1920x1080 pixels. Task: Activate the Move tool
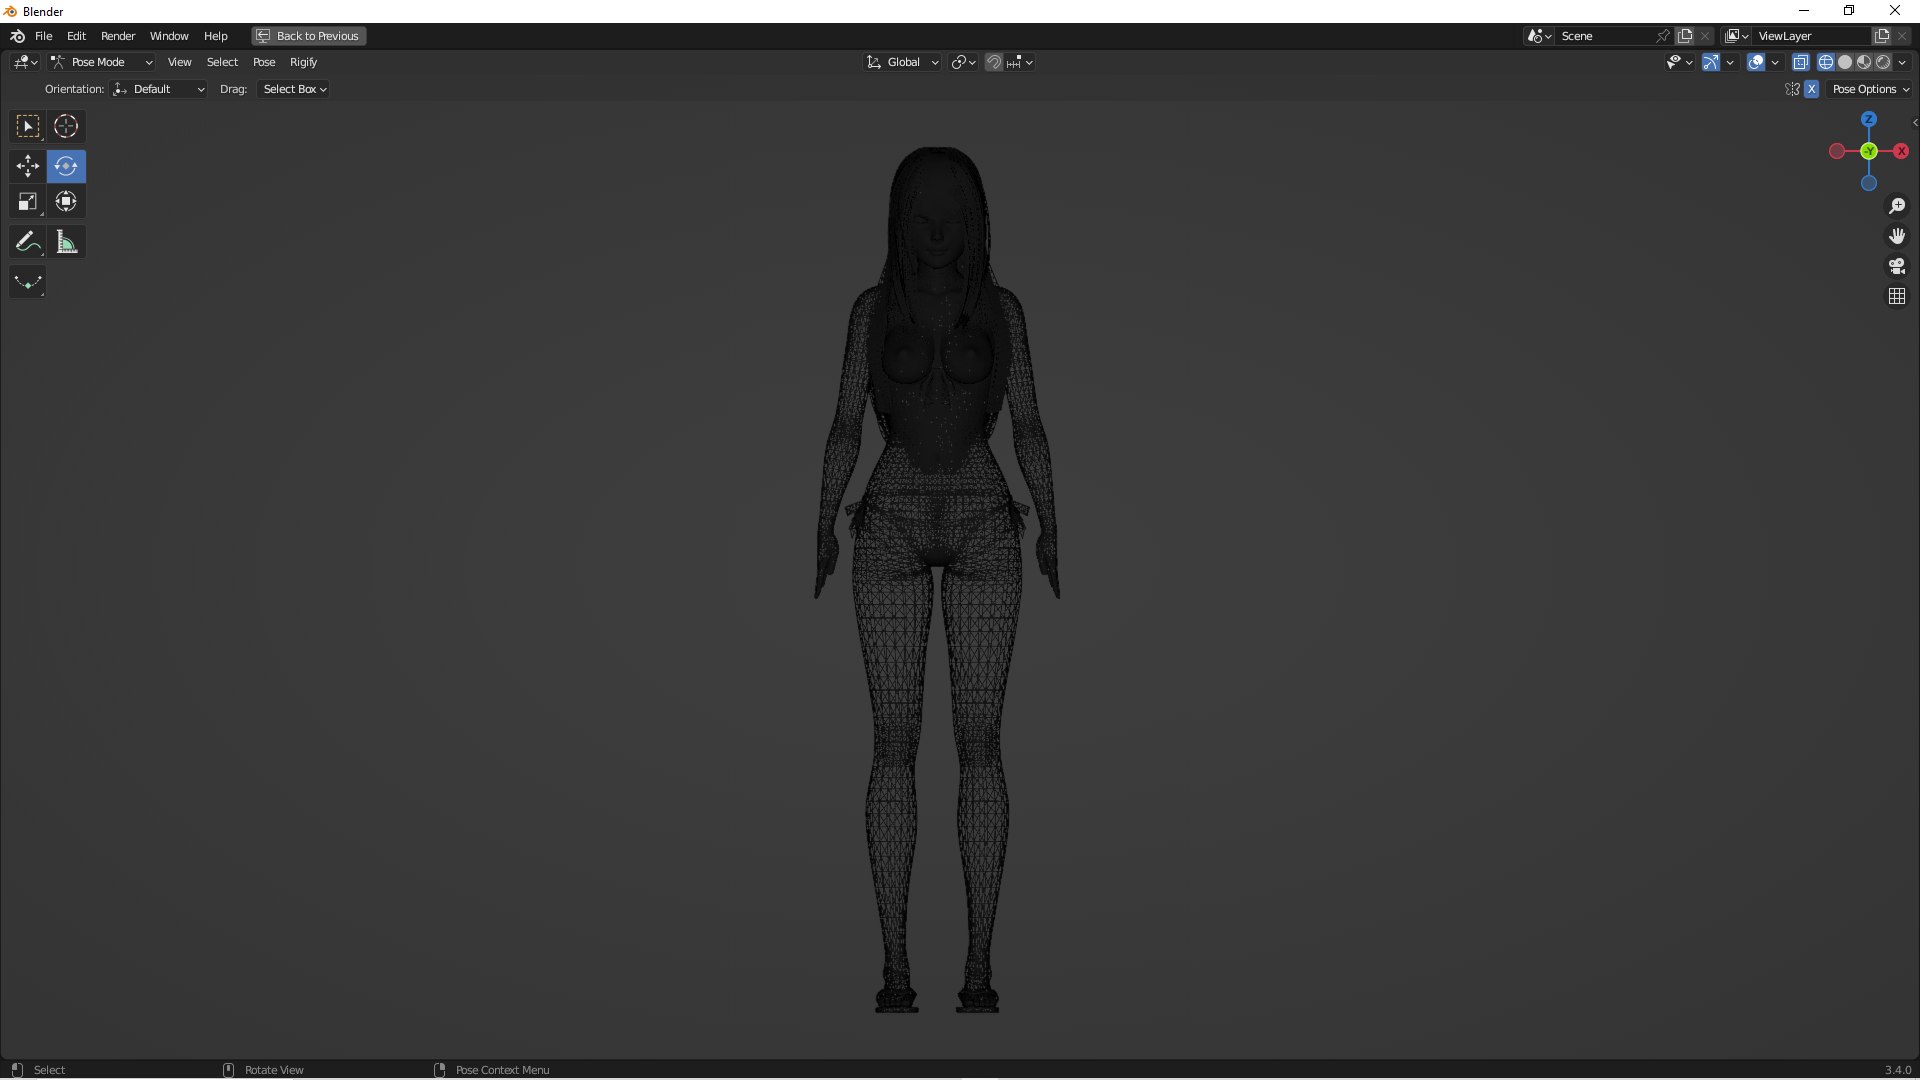[27, 166]
